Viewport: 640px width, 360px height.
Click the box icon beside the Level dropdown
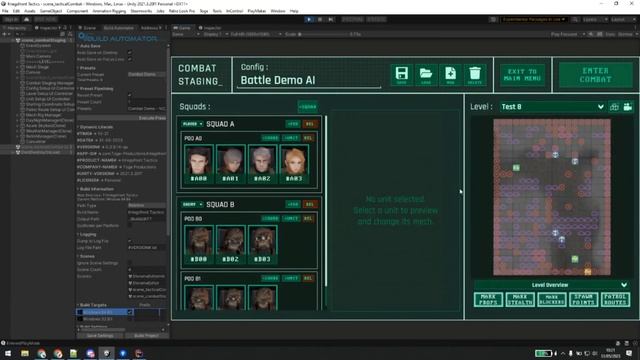pyautogui.click(x=614, y=107)
